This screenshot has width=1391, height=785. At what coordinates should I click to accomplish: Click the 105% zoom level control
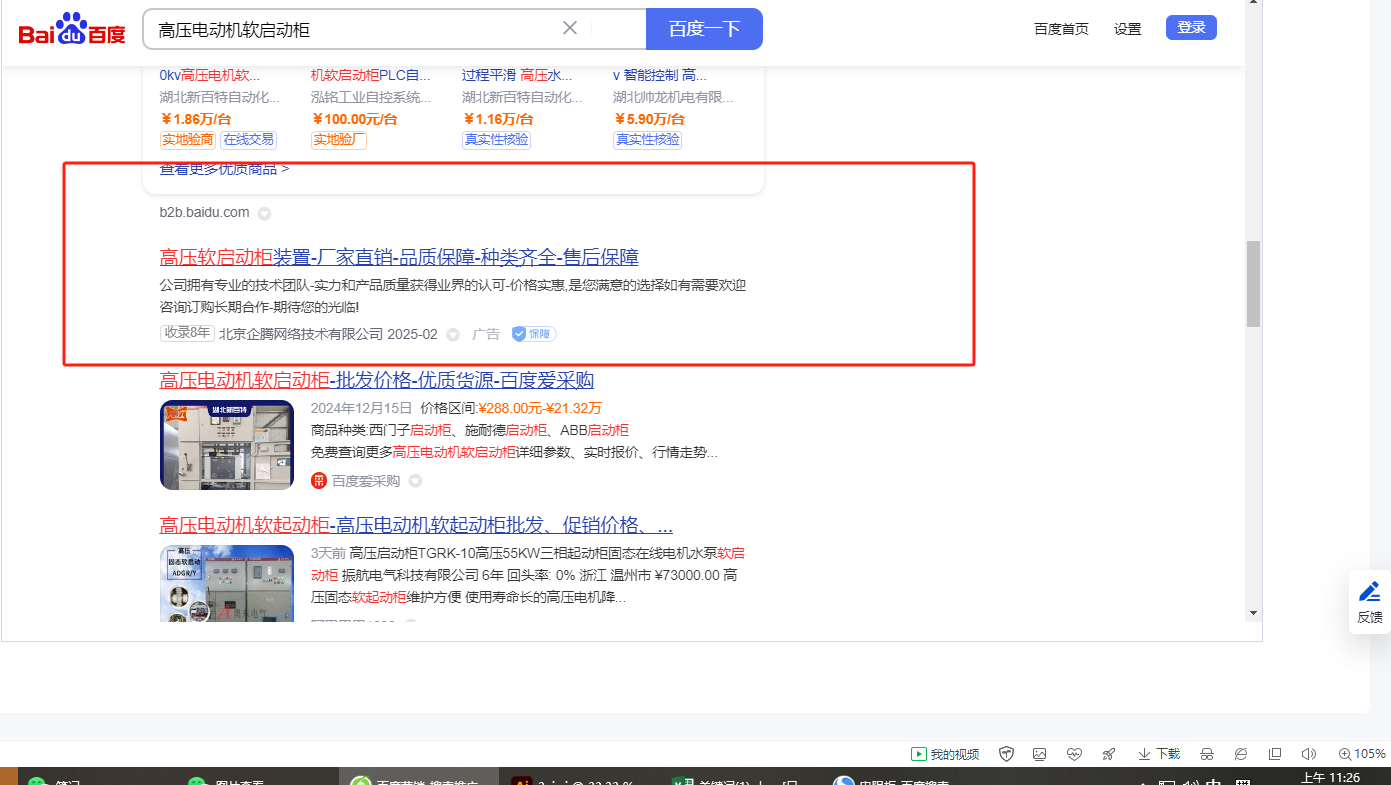[1362, 754]
